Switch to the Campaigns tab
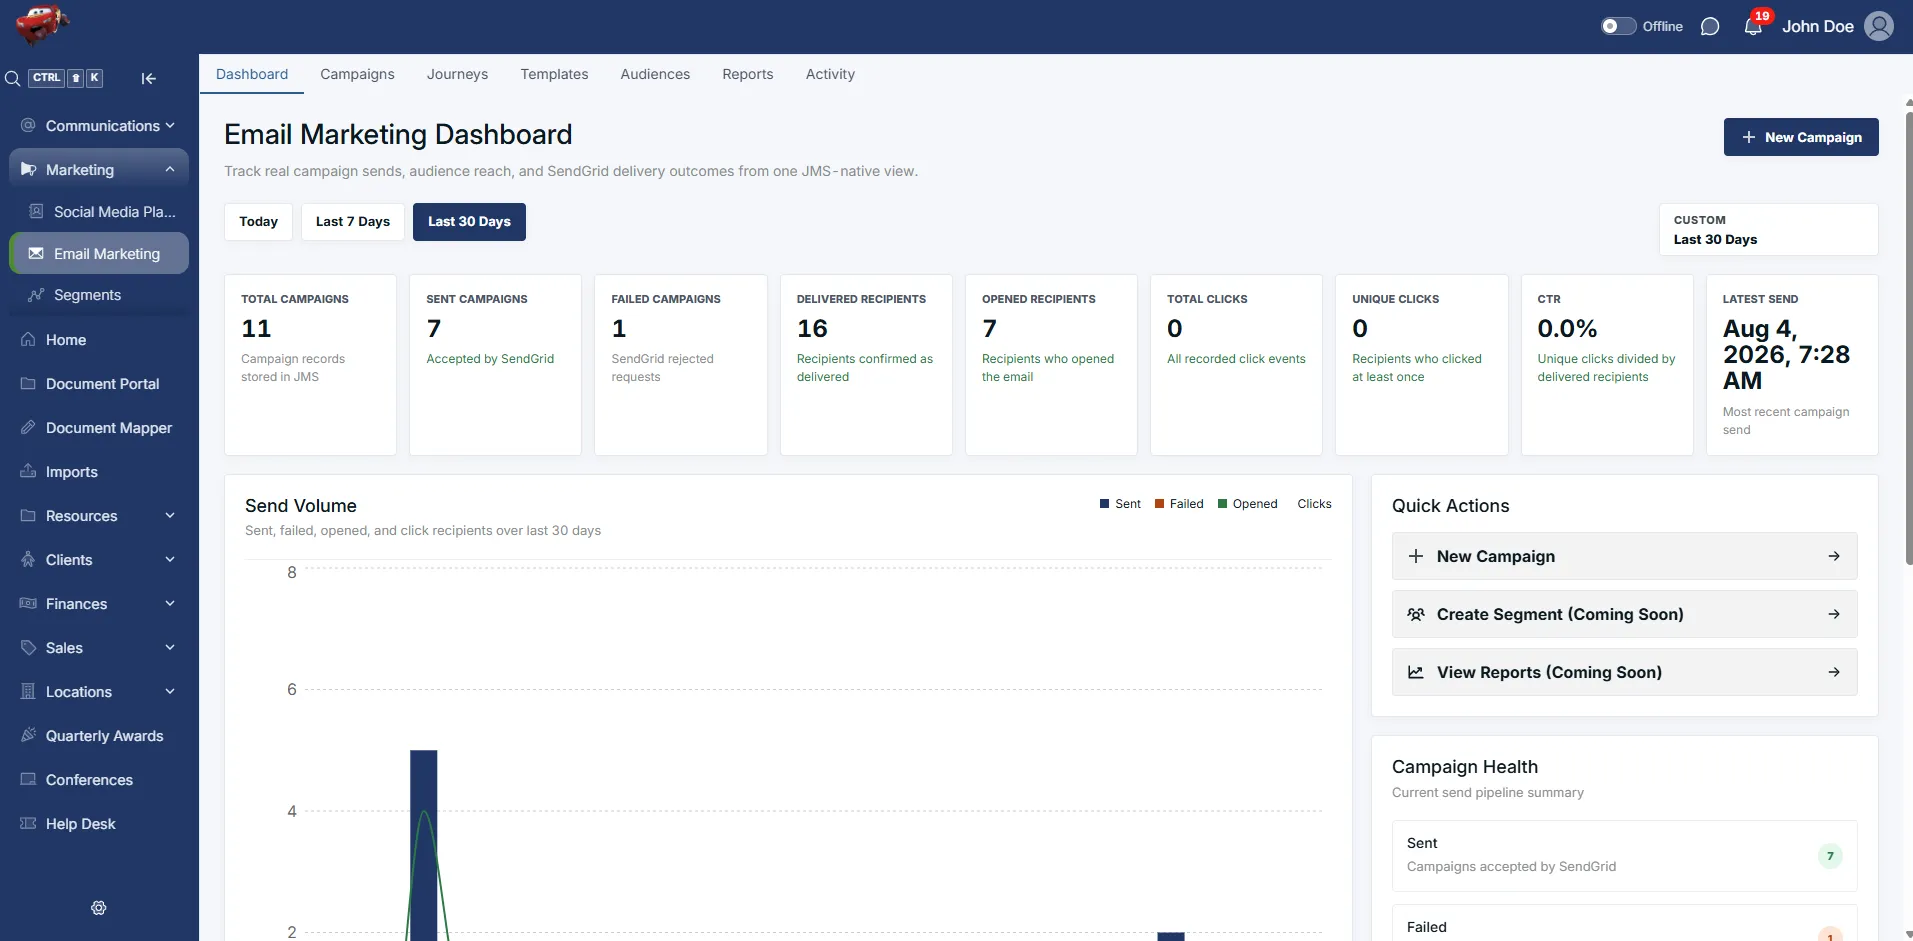1913x941 pixels. pos(357,74)
